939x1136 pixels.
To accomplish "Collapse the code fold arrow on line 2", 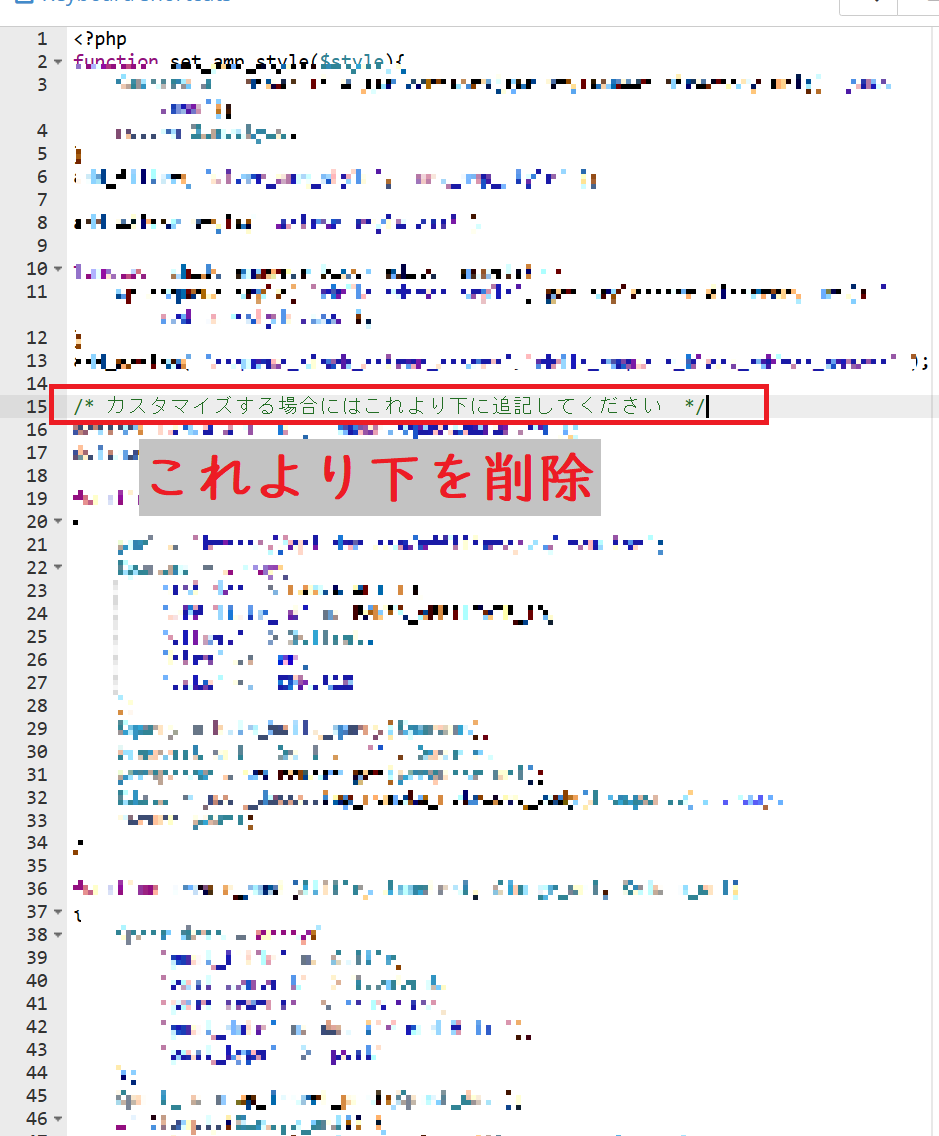I will click(x=57, y=62).
